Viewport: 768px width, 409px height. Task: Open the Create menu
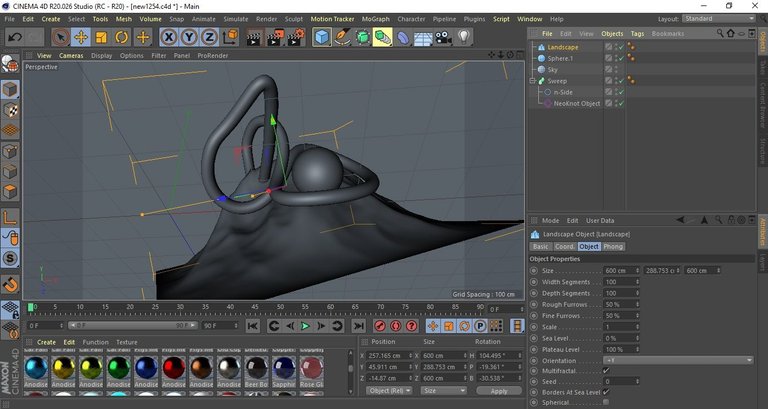coord(50,19)
